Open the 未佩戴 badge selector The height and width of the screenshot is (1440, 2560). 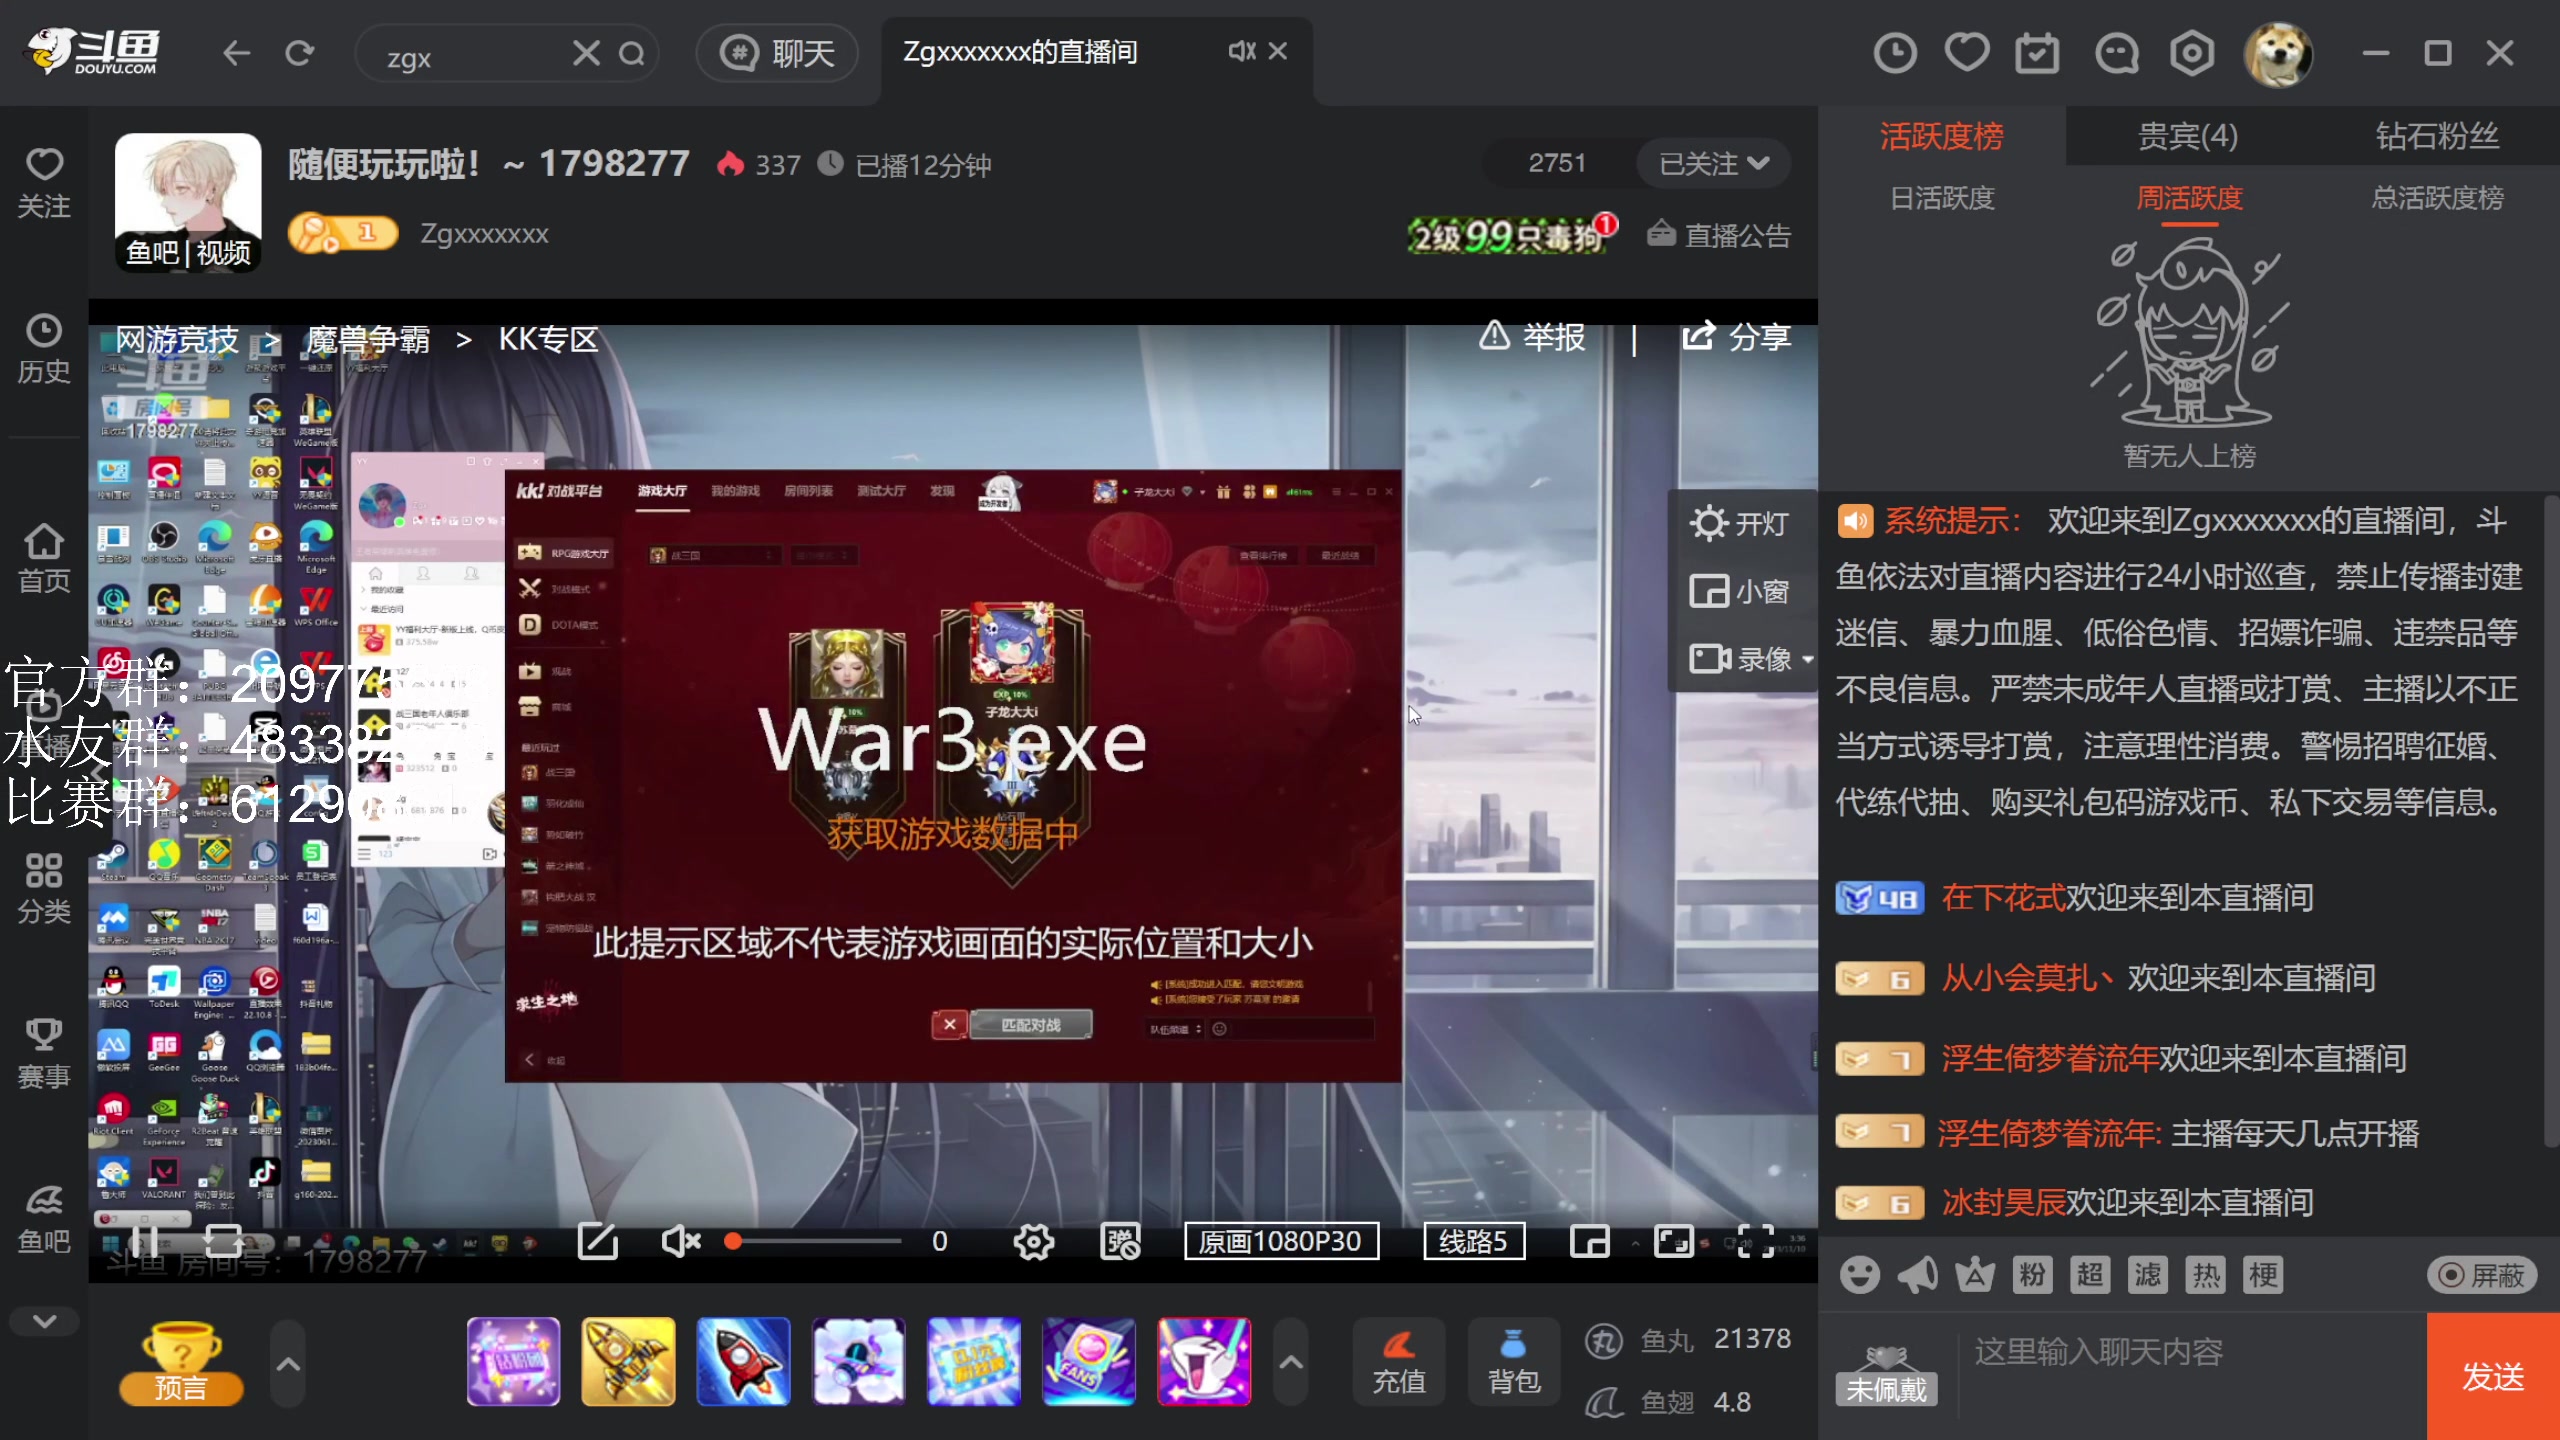pos(1886,1376)
